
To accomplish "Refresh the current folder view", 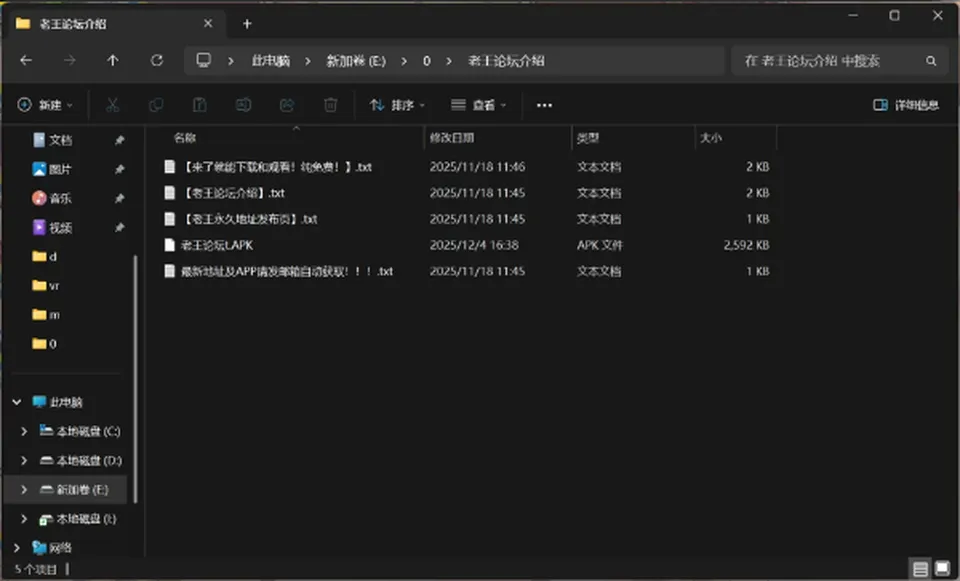I will pos(157,61).
